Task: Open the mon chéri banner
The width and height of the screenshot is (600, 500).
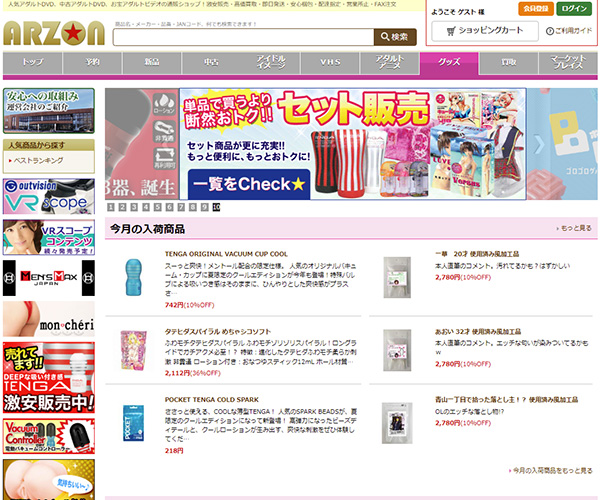Action: tap(49, 319)
